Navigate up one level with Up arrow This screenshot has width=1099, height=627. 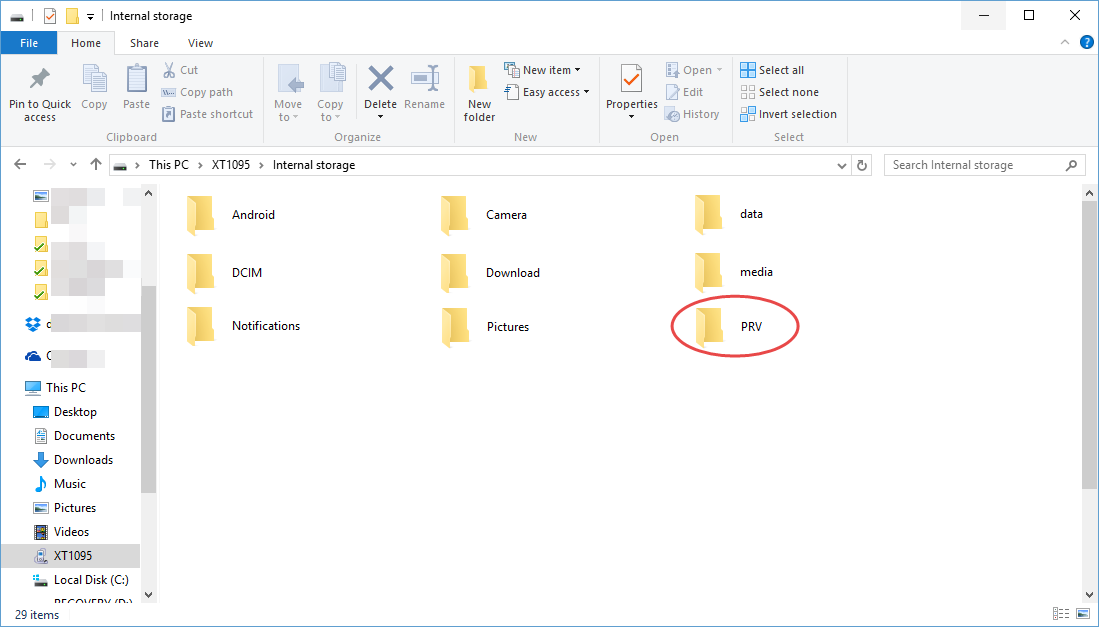(x=96, y=165)
